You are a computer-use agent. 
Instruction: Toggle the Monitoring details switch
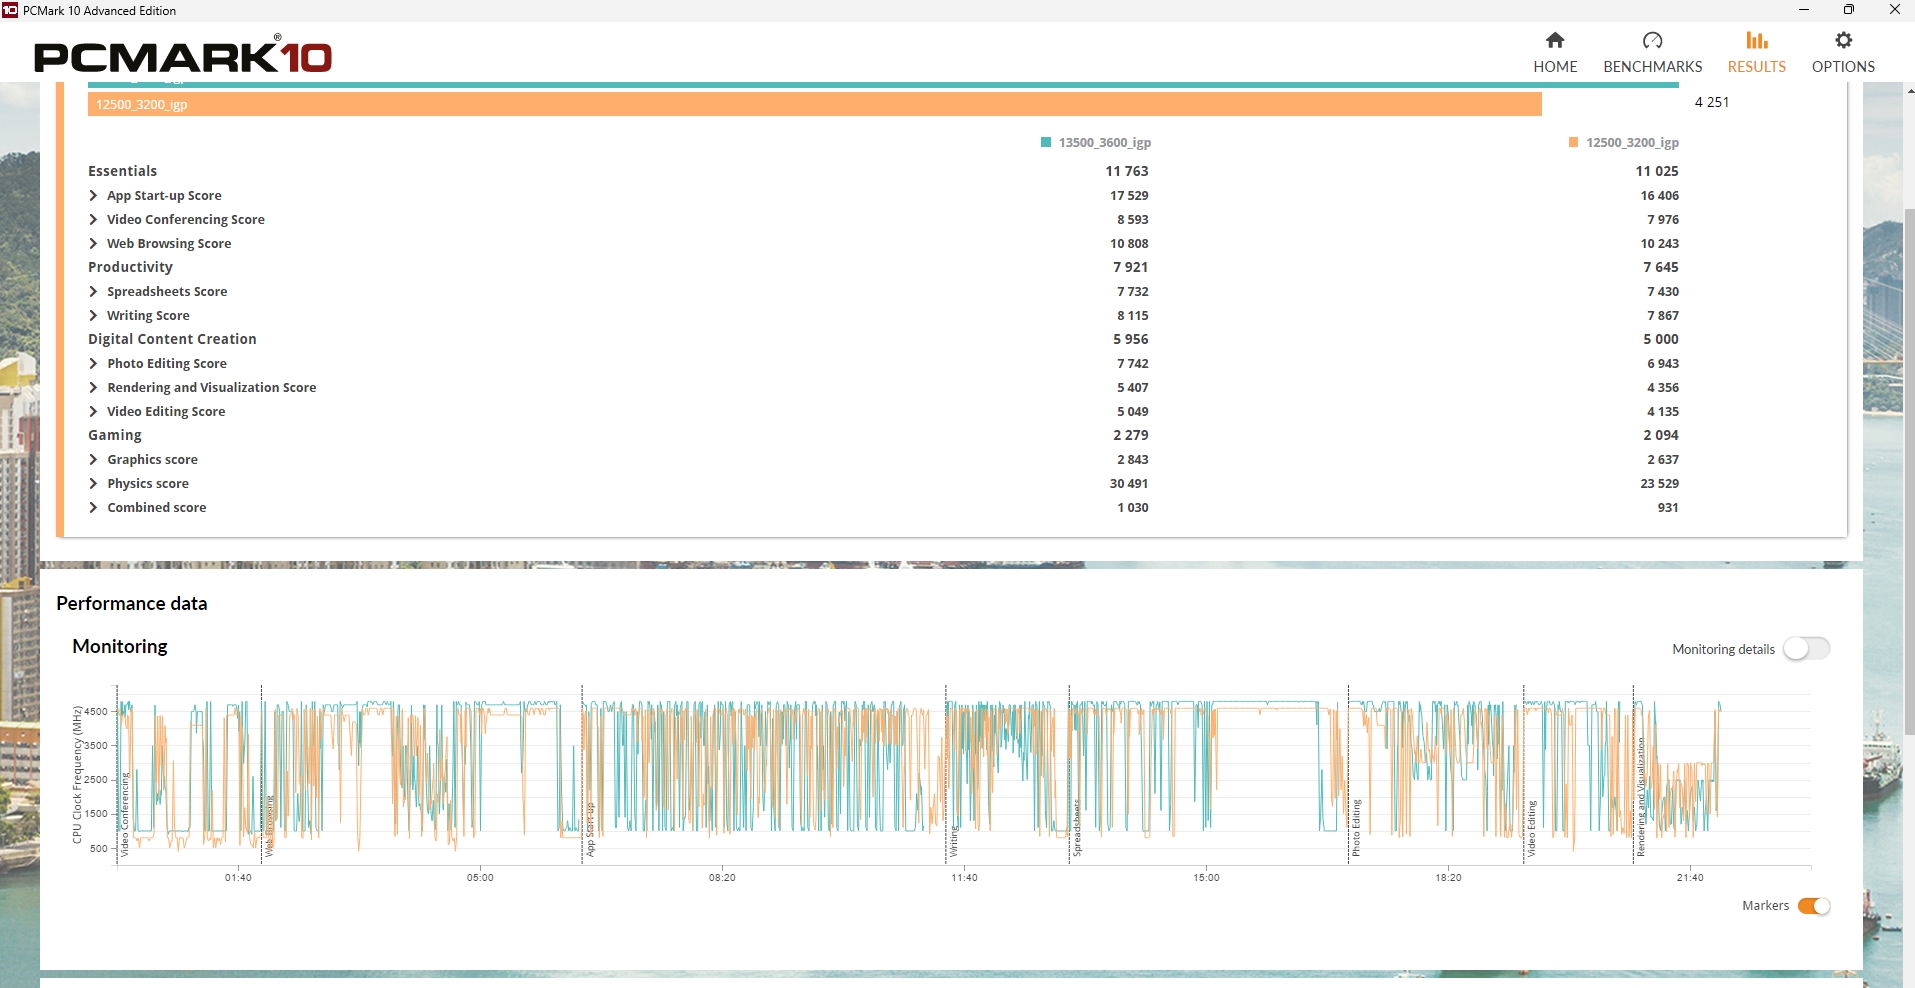point(1807,649)
